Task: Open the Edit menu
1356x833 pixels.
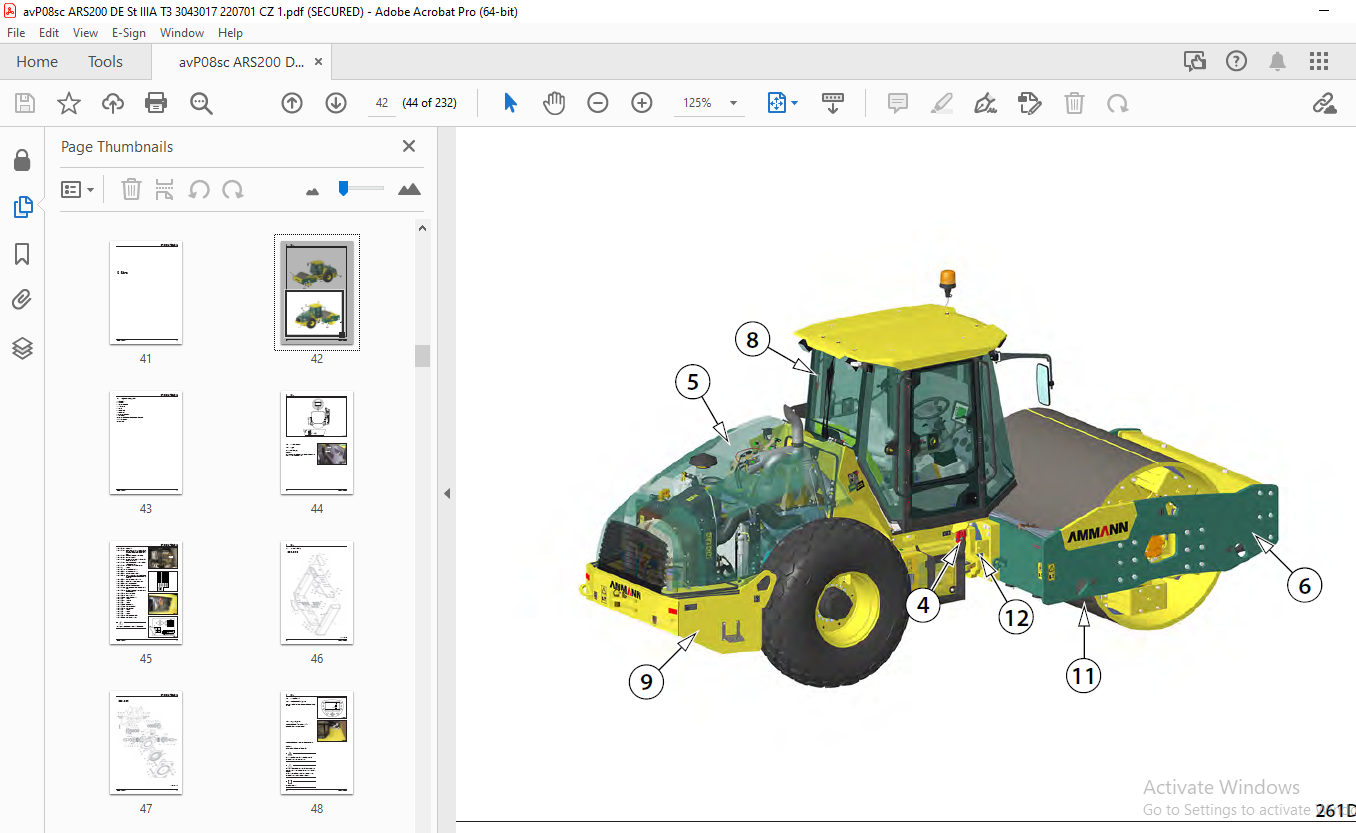Action: coord(49,33)
